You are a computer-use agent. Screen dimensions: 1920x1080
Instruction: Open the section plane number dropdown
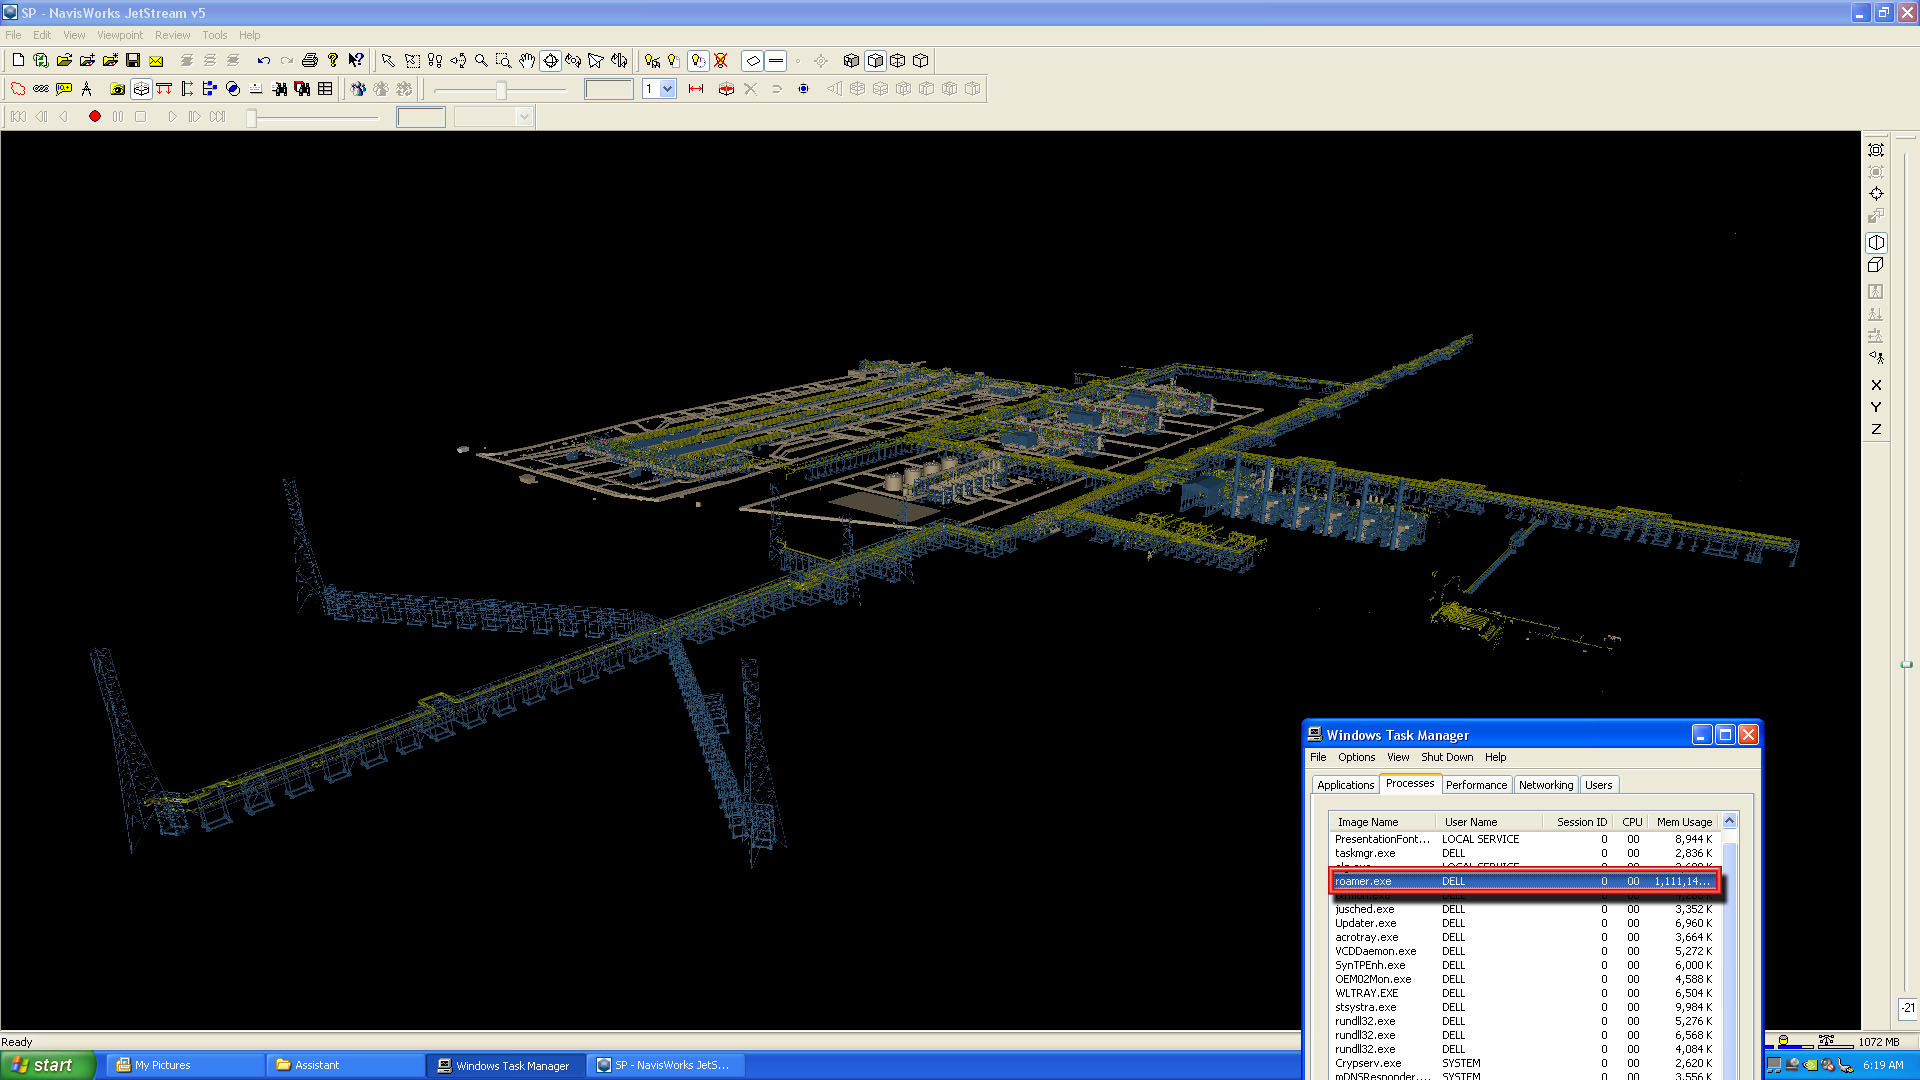tap(668, 89)
